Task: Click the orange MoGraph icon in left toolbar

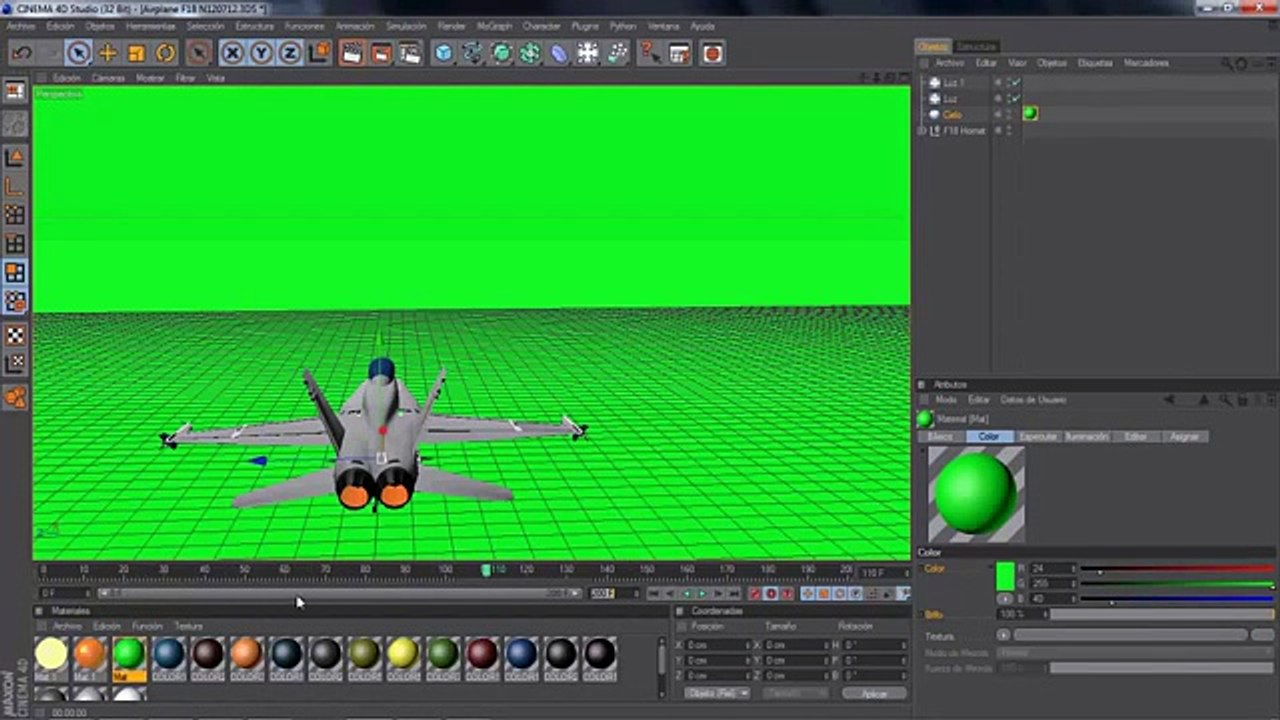Action: point(15,397)
